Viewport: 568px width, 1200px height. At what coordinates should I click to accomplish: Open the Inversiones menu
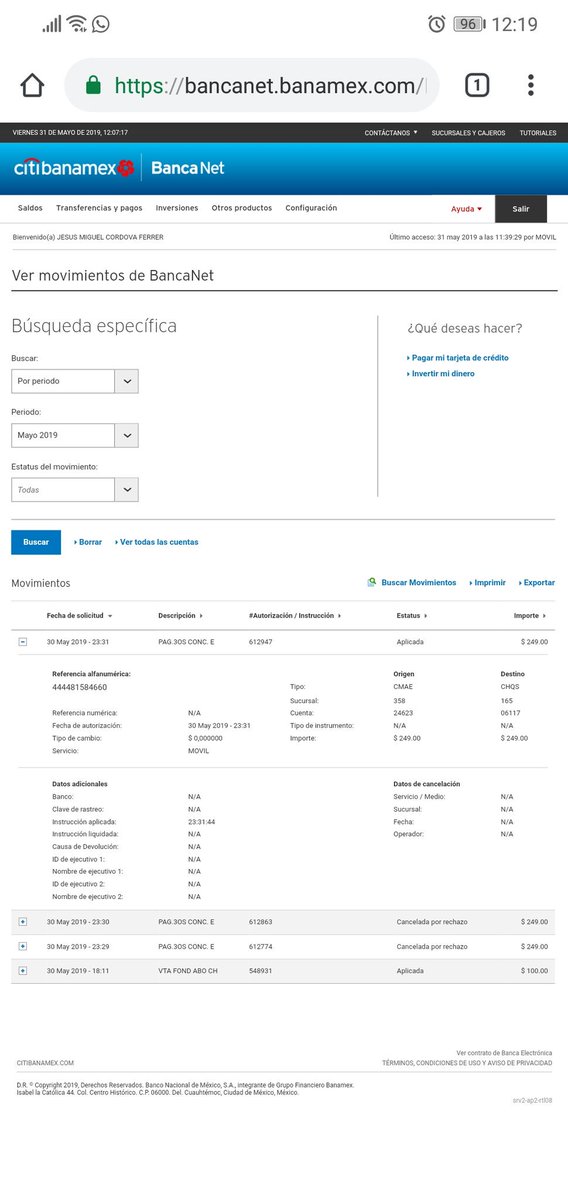click(177, 208)
